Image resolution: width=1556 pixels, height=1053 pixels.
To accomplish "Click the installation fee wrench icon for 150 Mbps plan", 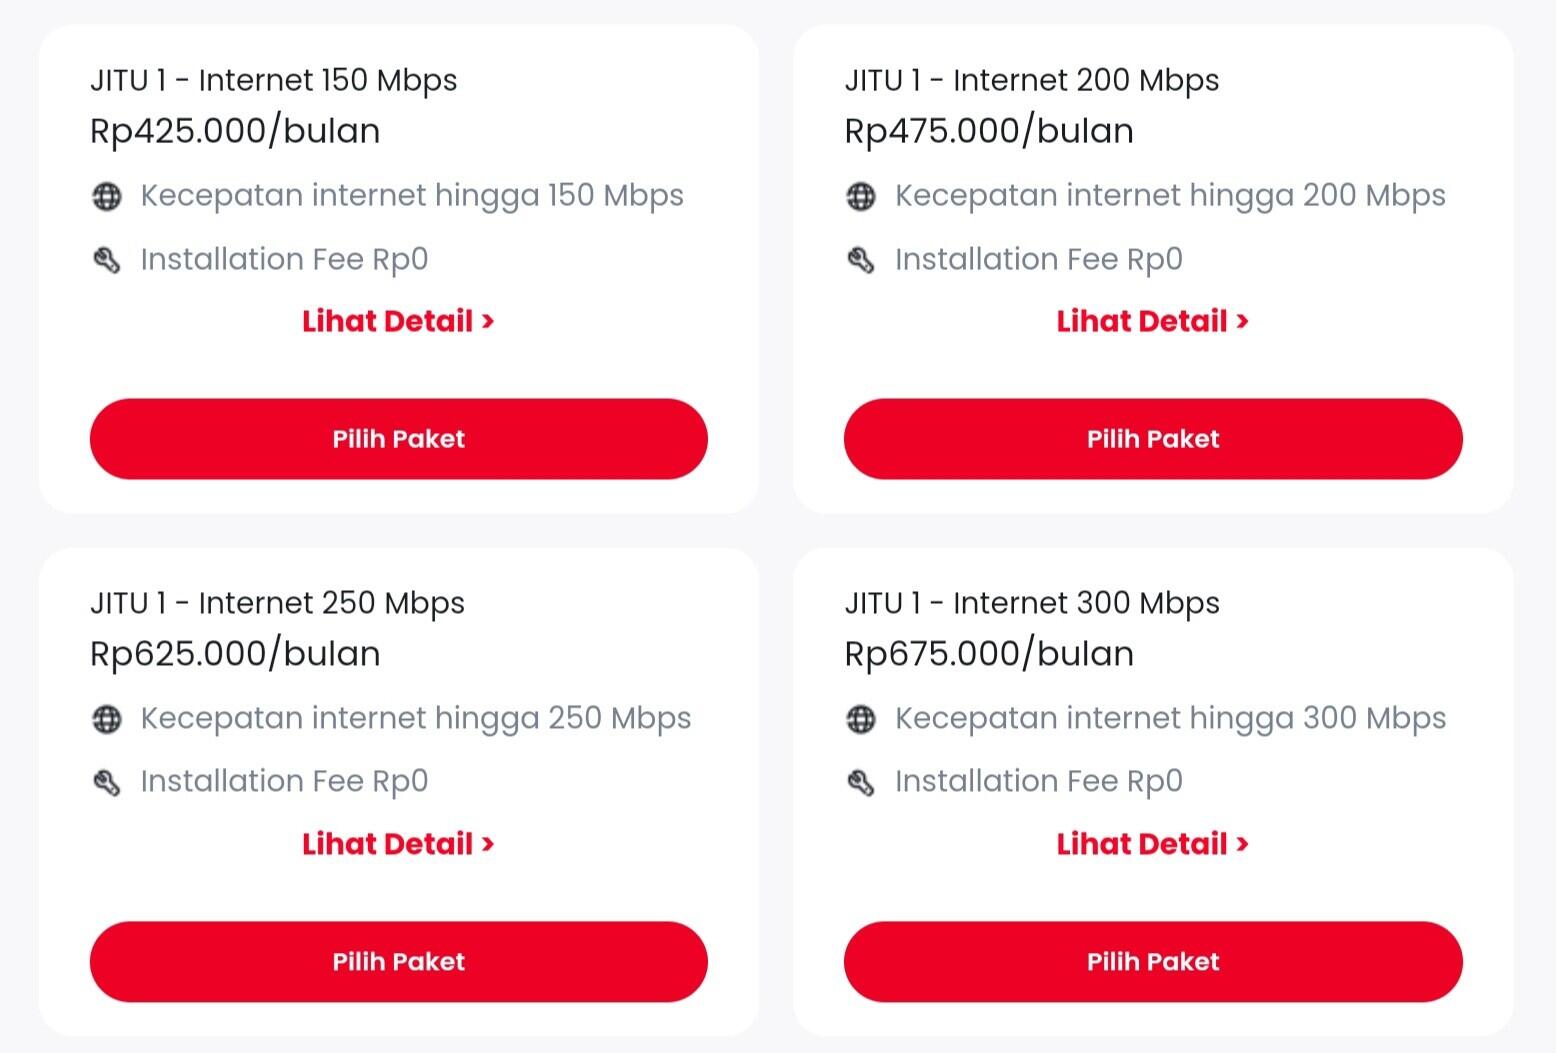I will click(x=109, y=259).
